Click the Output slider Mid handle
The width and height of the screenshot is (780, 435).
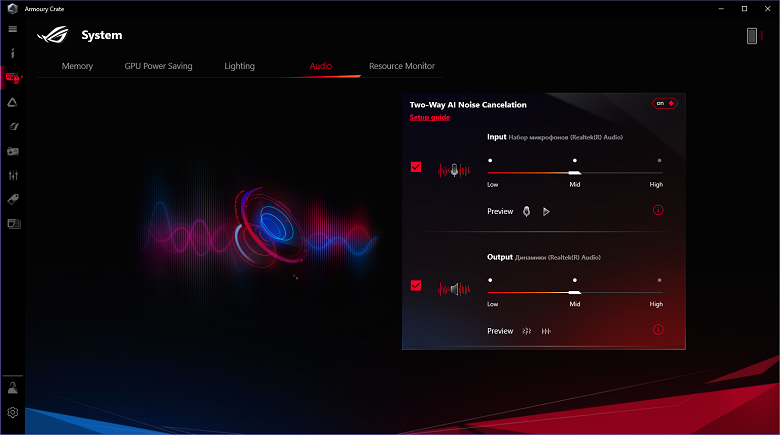pos(575,292)
